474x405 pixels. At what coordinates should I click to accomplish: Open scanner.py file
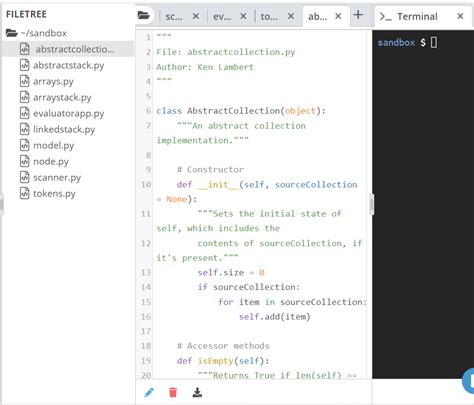57,177
